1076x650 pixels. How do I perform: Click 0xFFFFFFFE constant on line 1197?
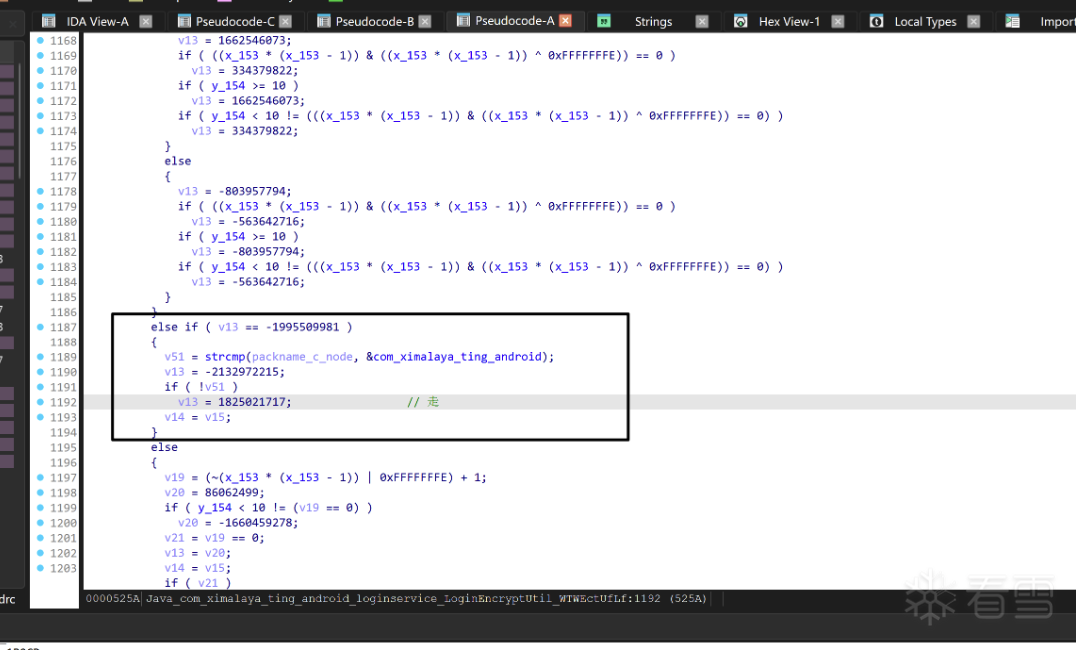413,478
